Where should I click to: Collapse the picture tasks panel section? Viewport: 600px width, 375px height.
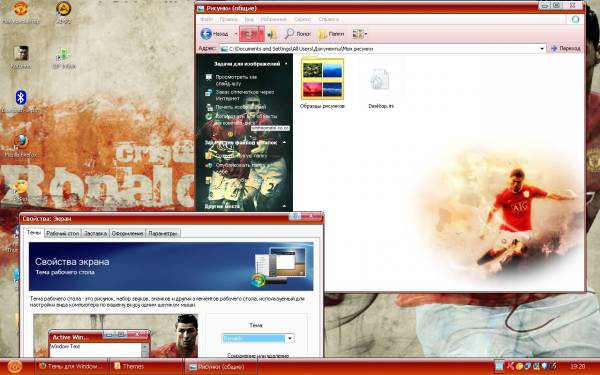coord(286,64)
